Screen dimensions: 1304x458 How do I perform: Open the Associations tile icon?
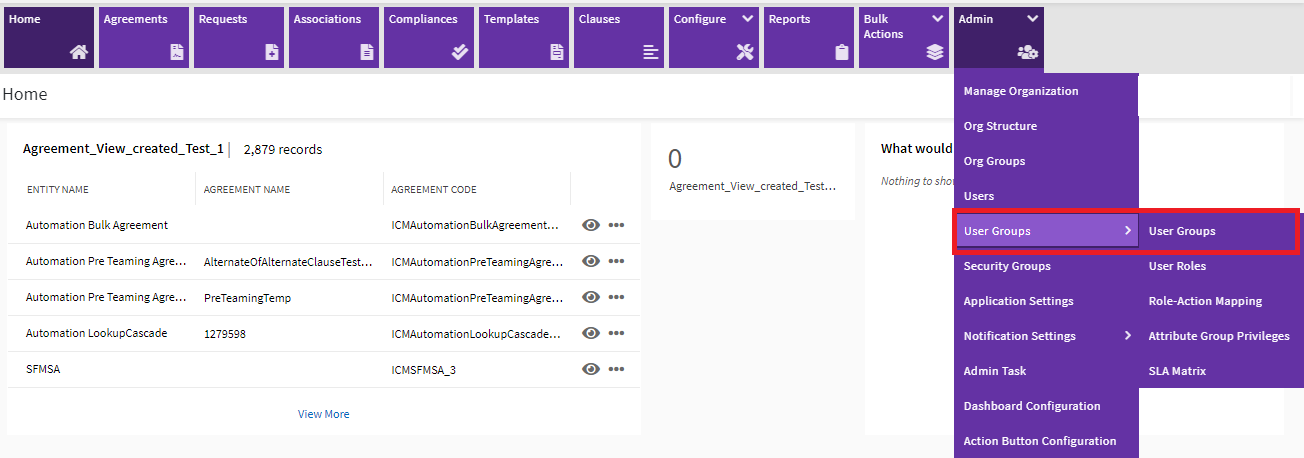[x=367, y=53]
